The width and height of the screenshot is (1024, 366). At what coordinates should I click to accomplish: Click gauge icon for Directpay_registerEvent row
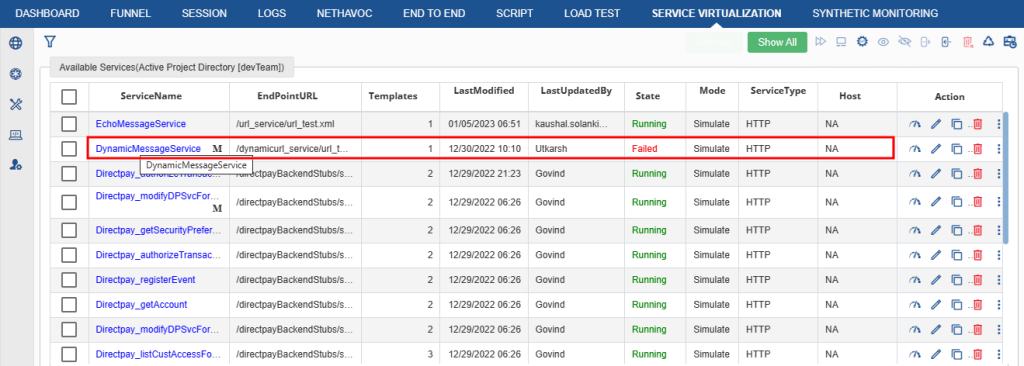(915, 280)
